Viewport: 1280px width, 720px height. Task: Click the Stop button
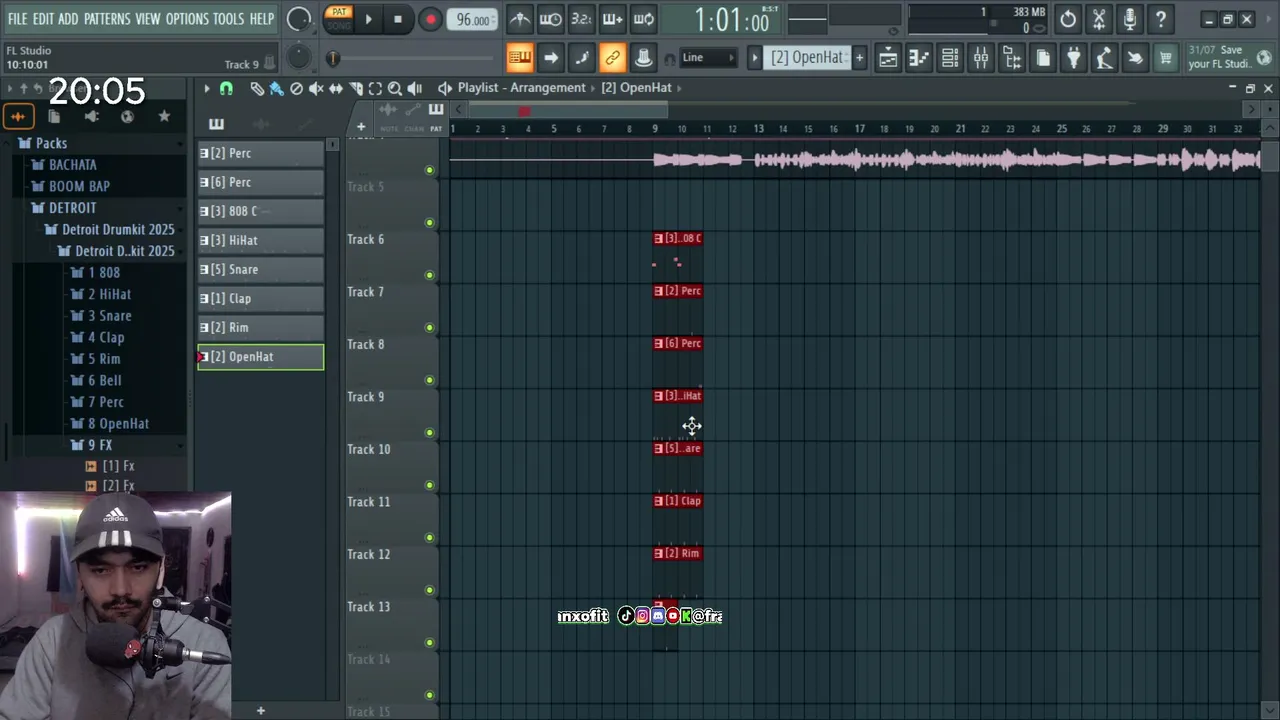398,19
